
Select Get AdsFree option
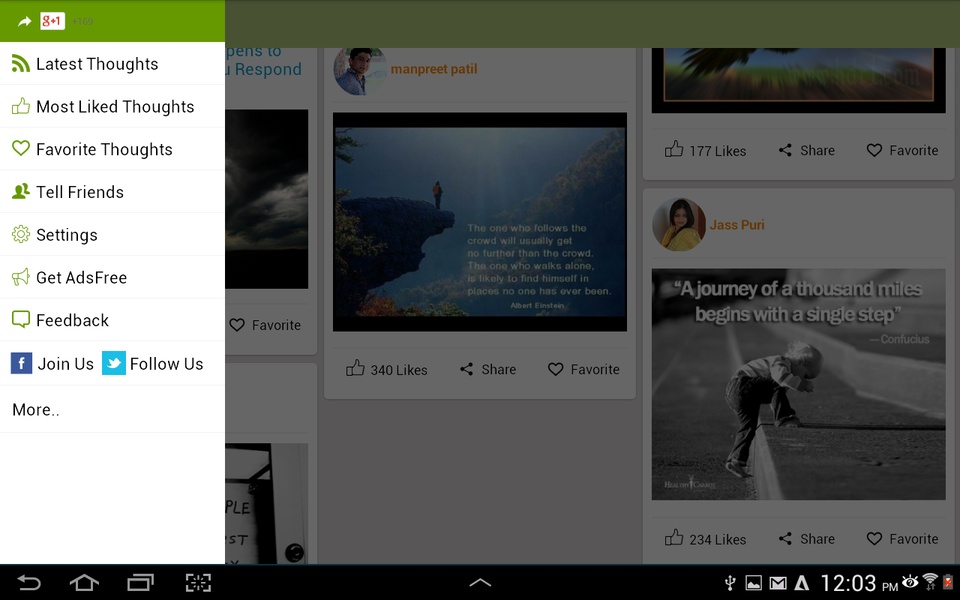tap(113, 277)
